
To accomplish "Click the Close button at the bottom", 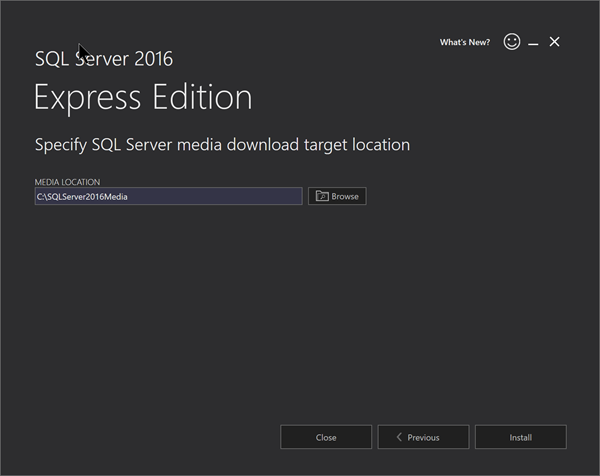I will pos(326,437).
